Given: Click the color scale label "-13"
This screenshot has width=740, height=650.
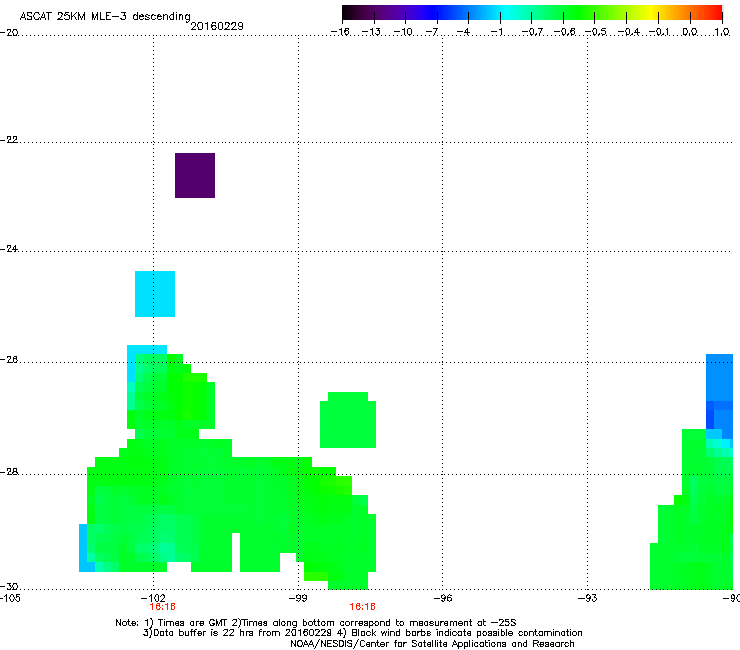Looking at the screenshot, I should pos(371,32).
